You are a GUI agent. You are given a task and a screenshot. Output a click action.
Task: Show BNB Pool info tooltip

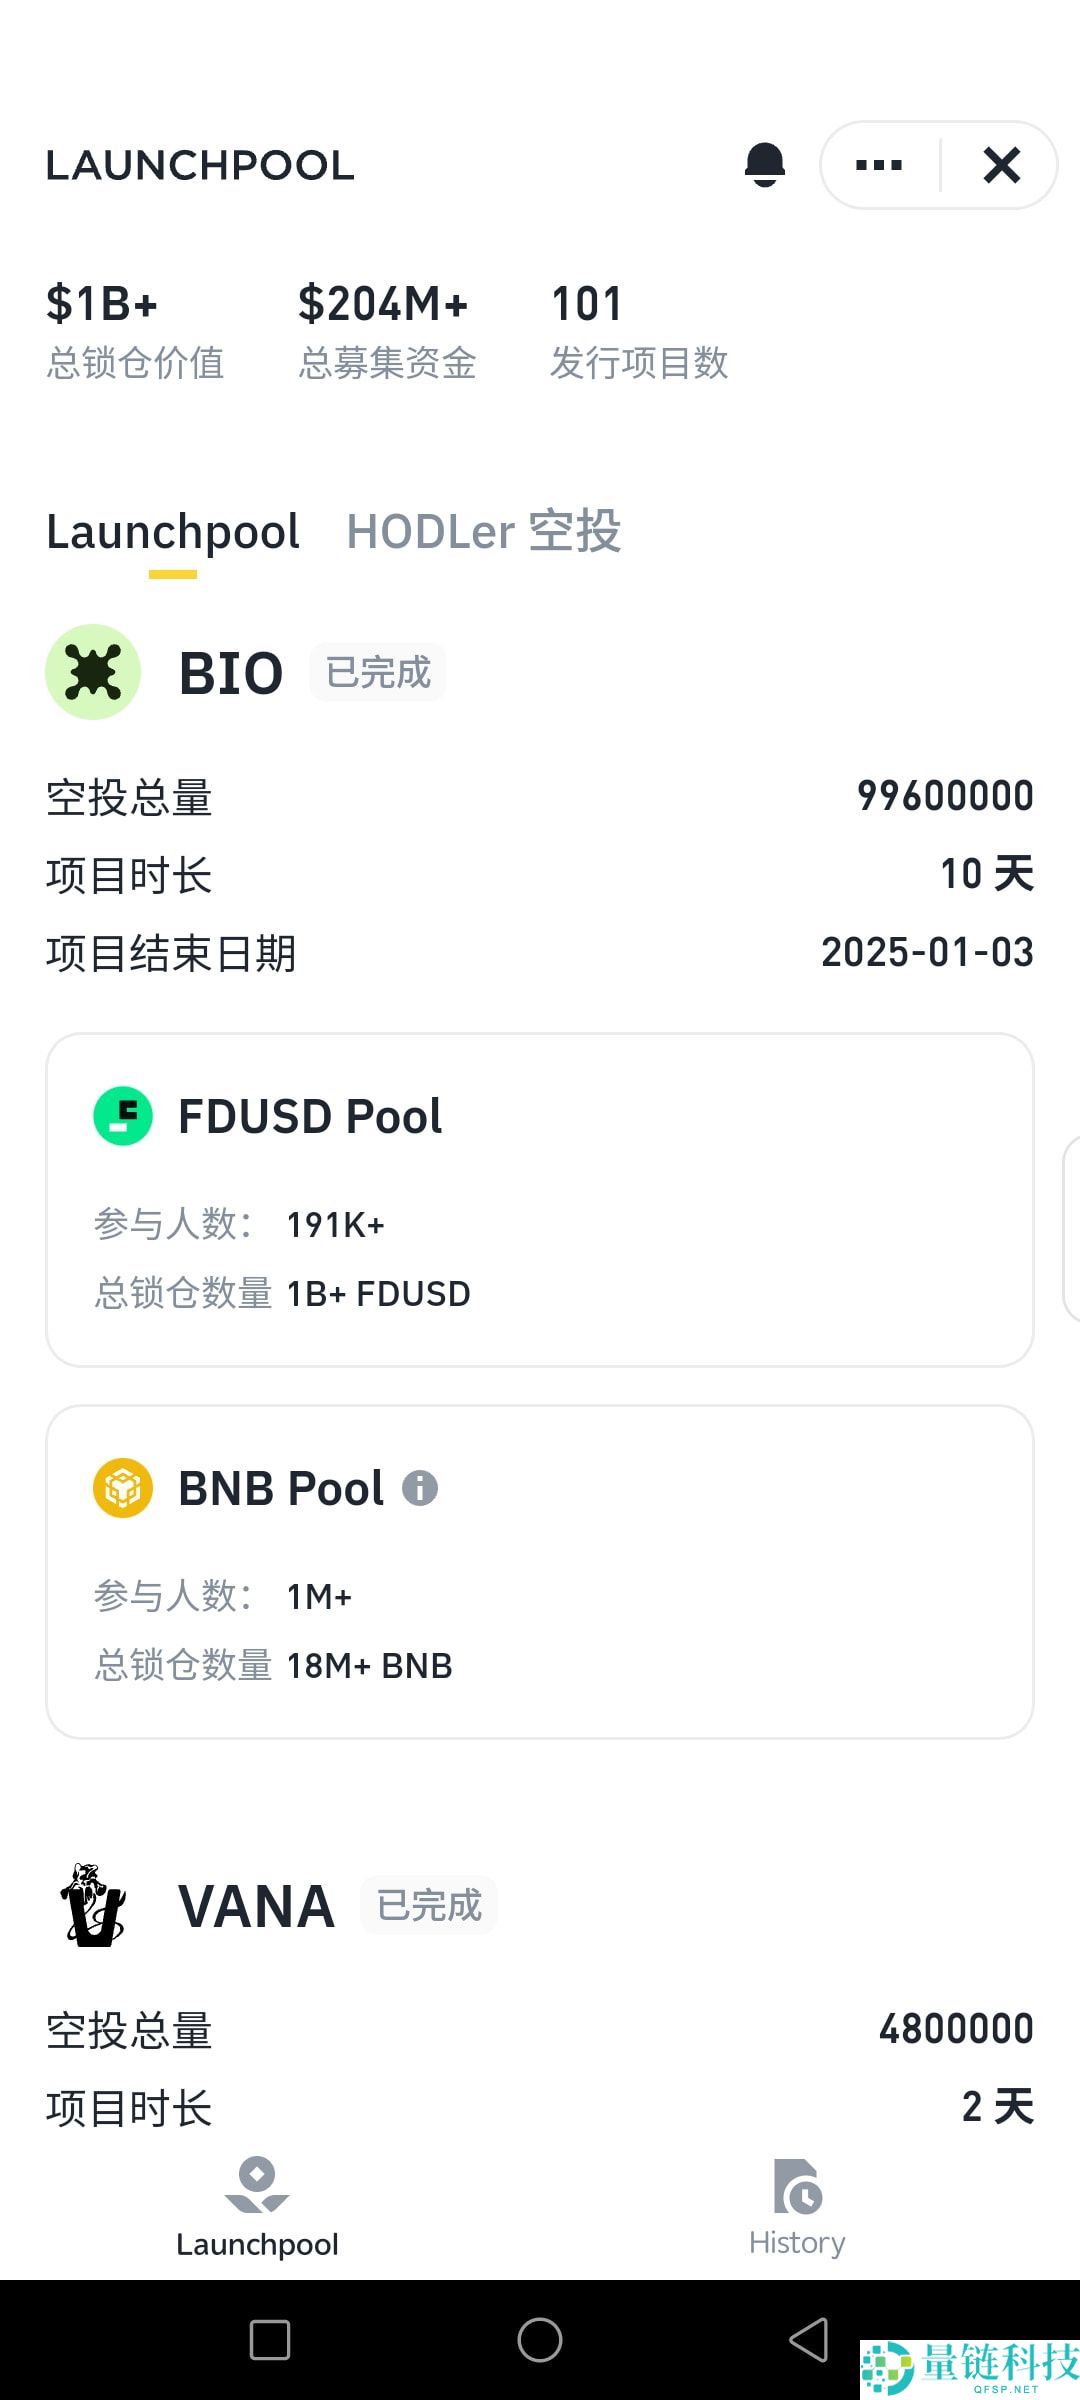[x=420, y=1488]
